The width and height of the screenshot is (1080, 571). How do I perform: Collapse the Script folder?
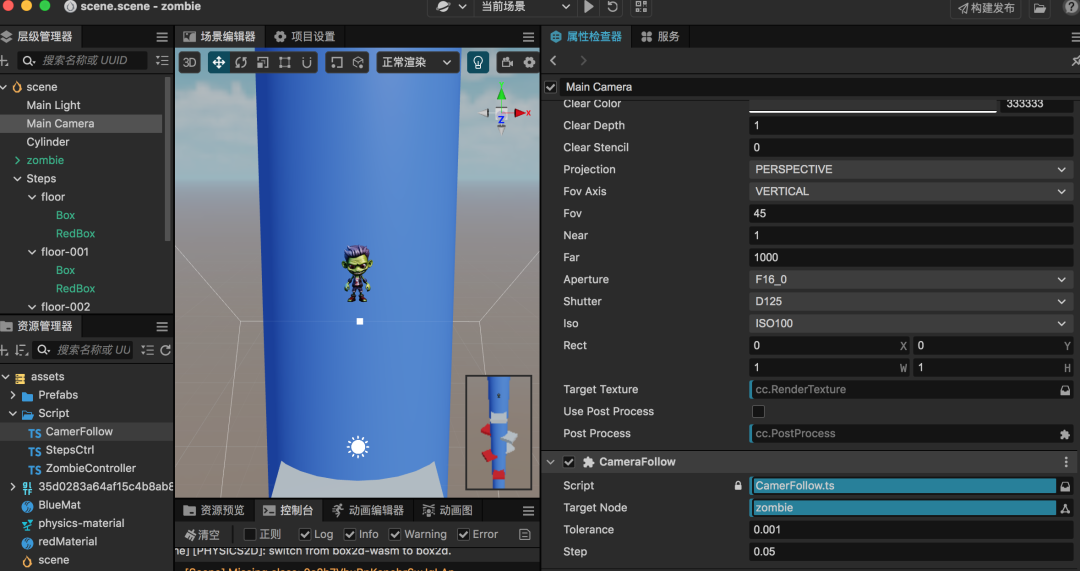[13, 413]
